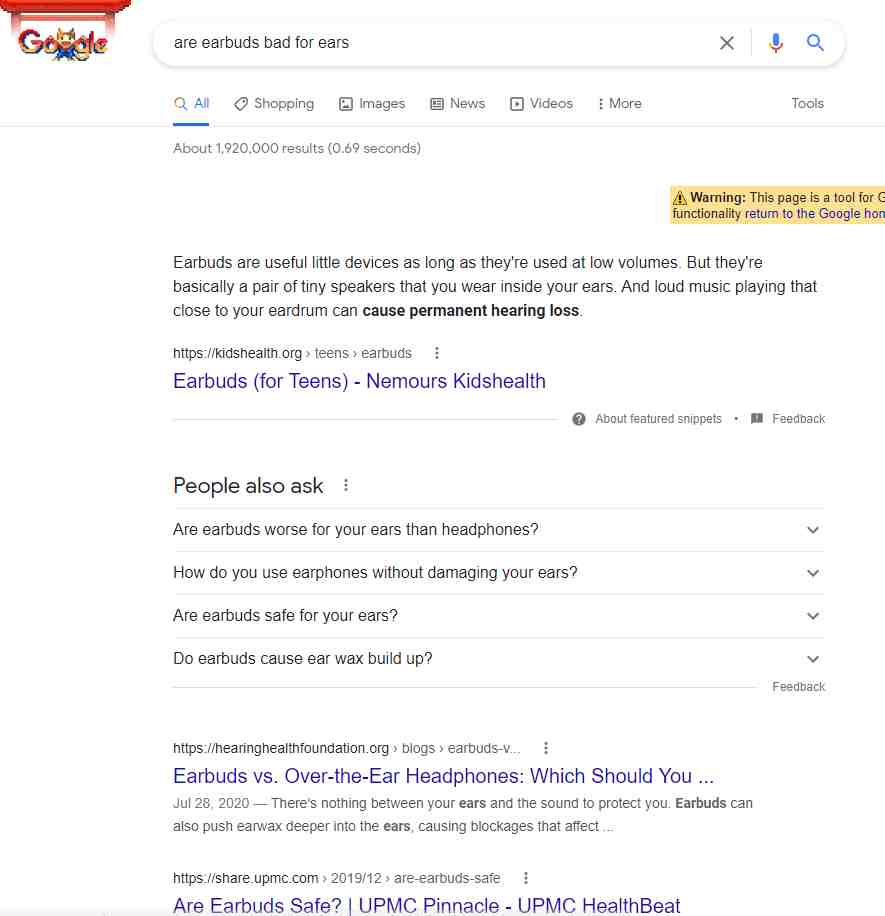This screenshot has width=885, height=916.
Task: Clear the search box with the X icon
Action: pyautogui.click(x=726, y=43)
